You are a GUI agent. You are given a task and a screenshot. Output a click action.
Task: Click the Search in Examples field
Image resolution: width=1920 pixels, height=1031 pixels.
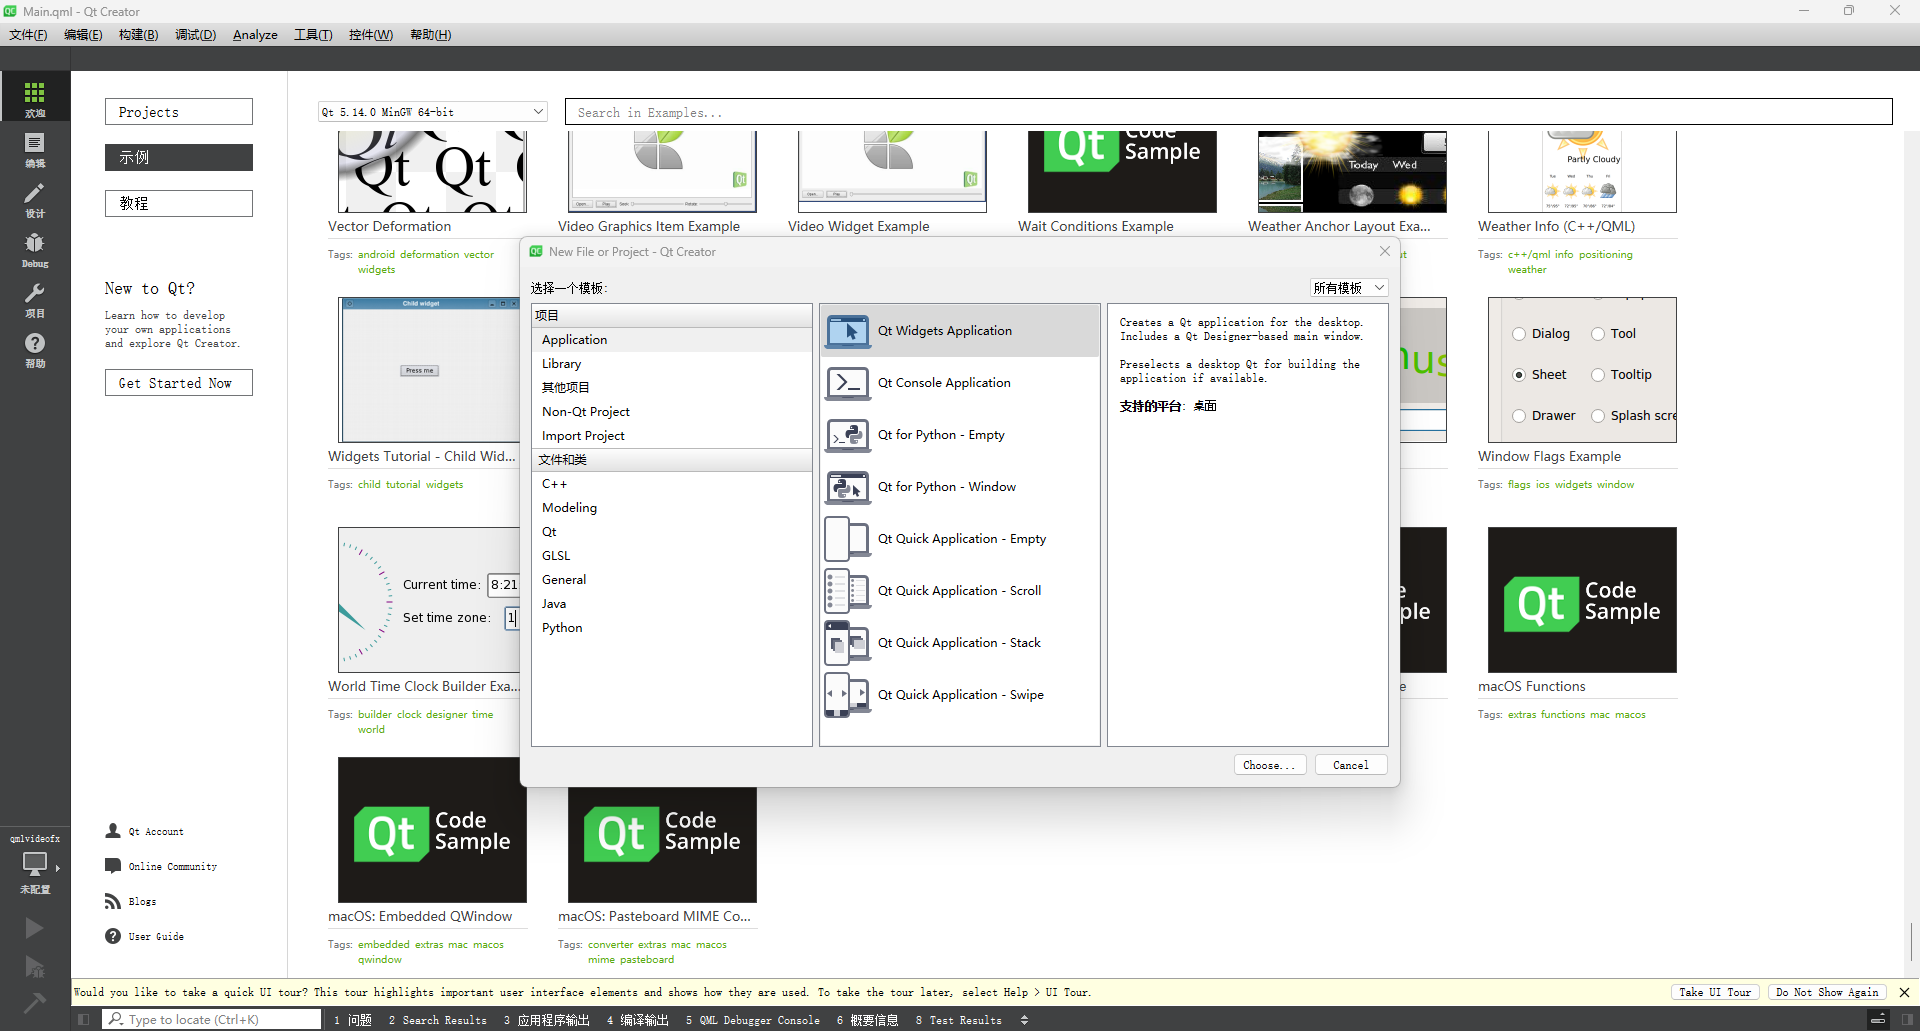[x=1228, y=112]
